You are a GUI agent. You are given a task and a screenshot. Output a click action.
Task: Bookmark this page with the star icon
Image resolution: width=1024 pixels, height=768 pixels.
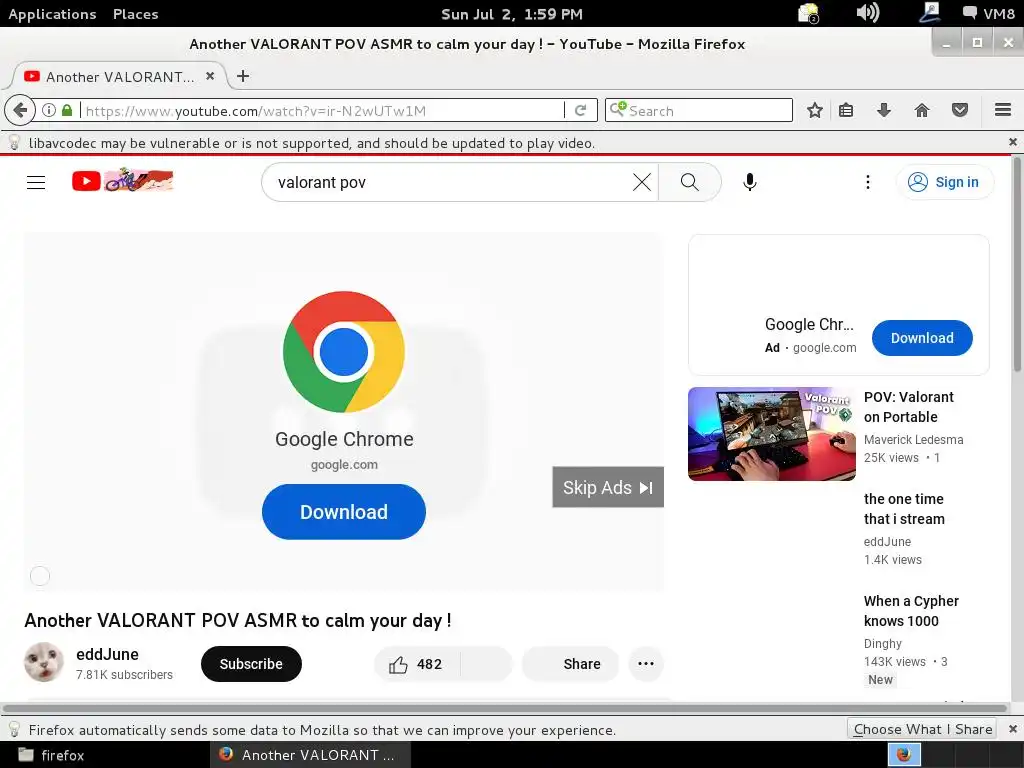pyautogui.click(x=814, y=110)
